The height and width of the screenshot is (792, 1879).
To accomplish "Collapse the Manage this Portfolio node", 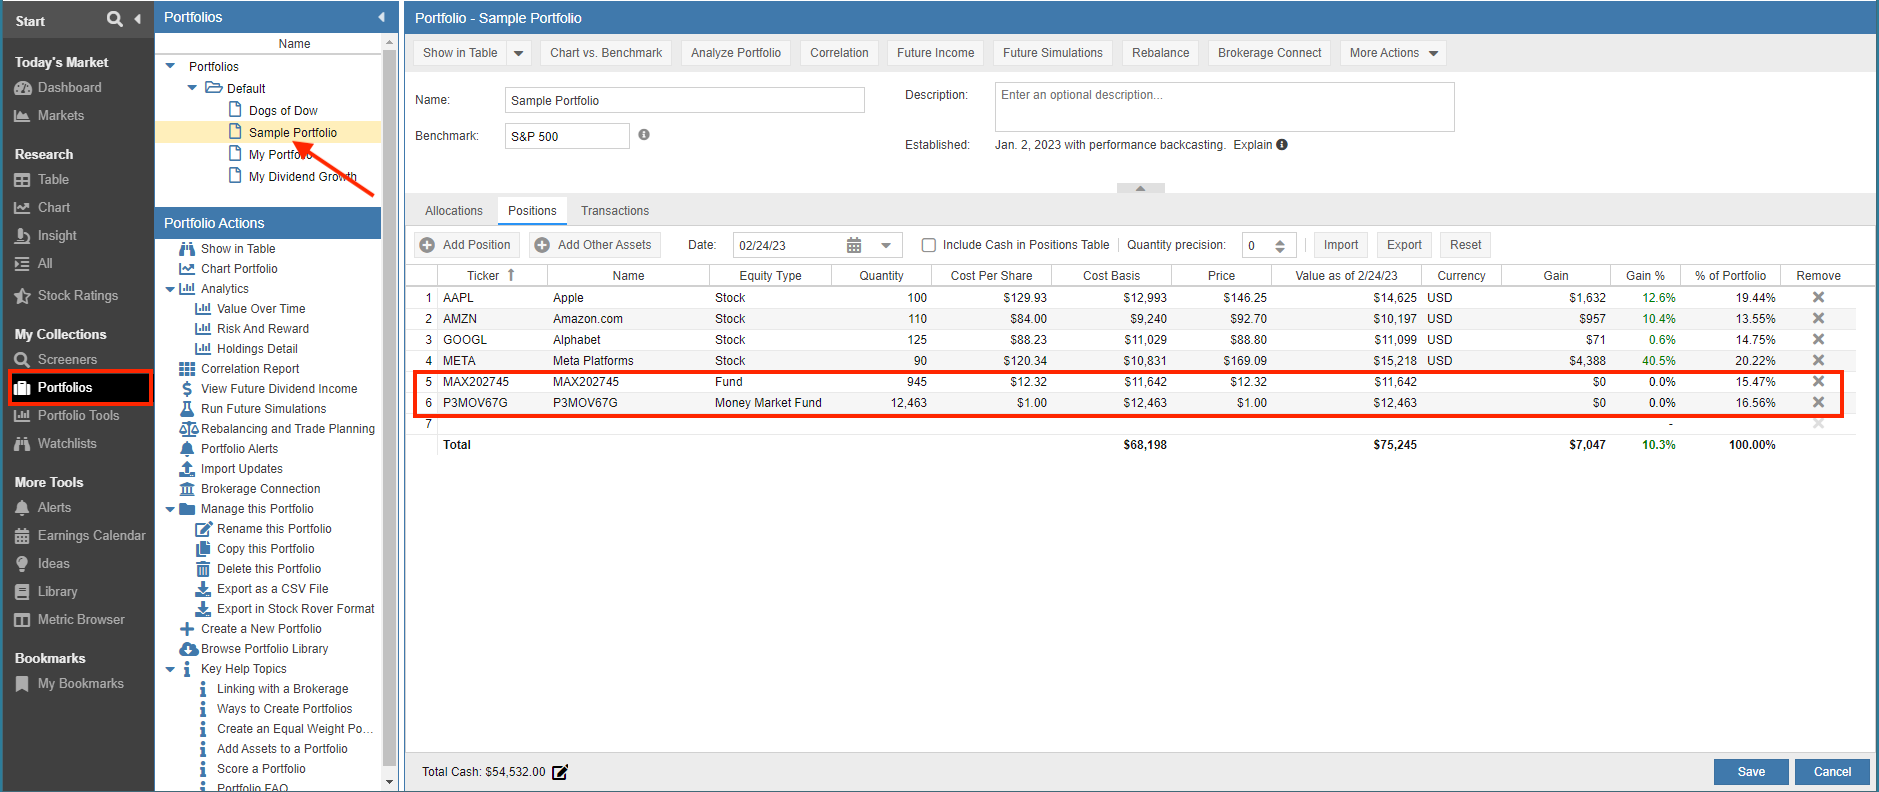I will tap(170, 509).
